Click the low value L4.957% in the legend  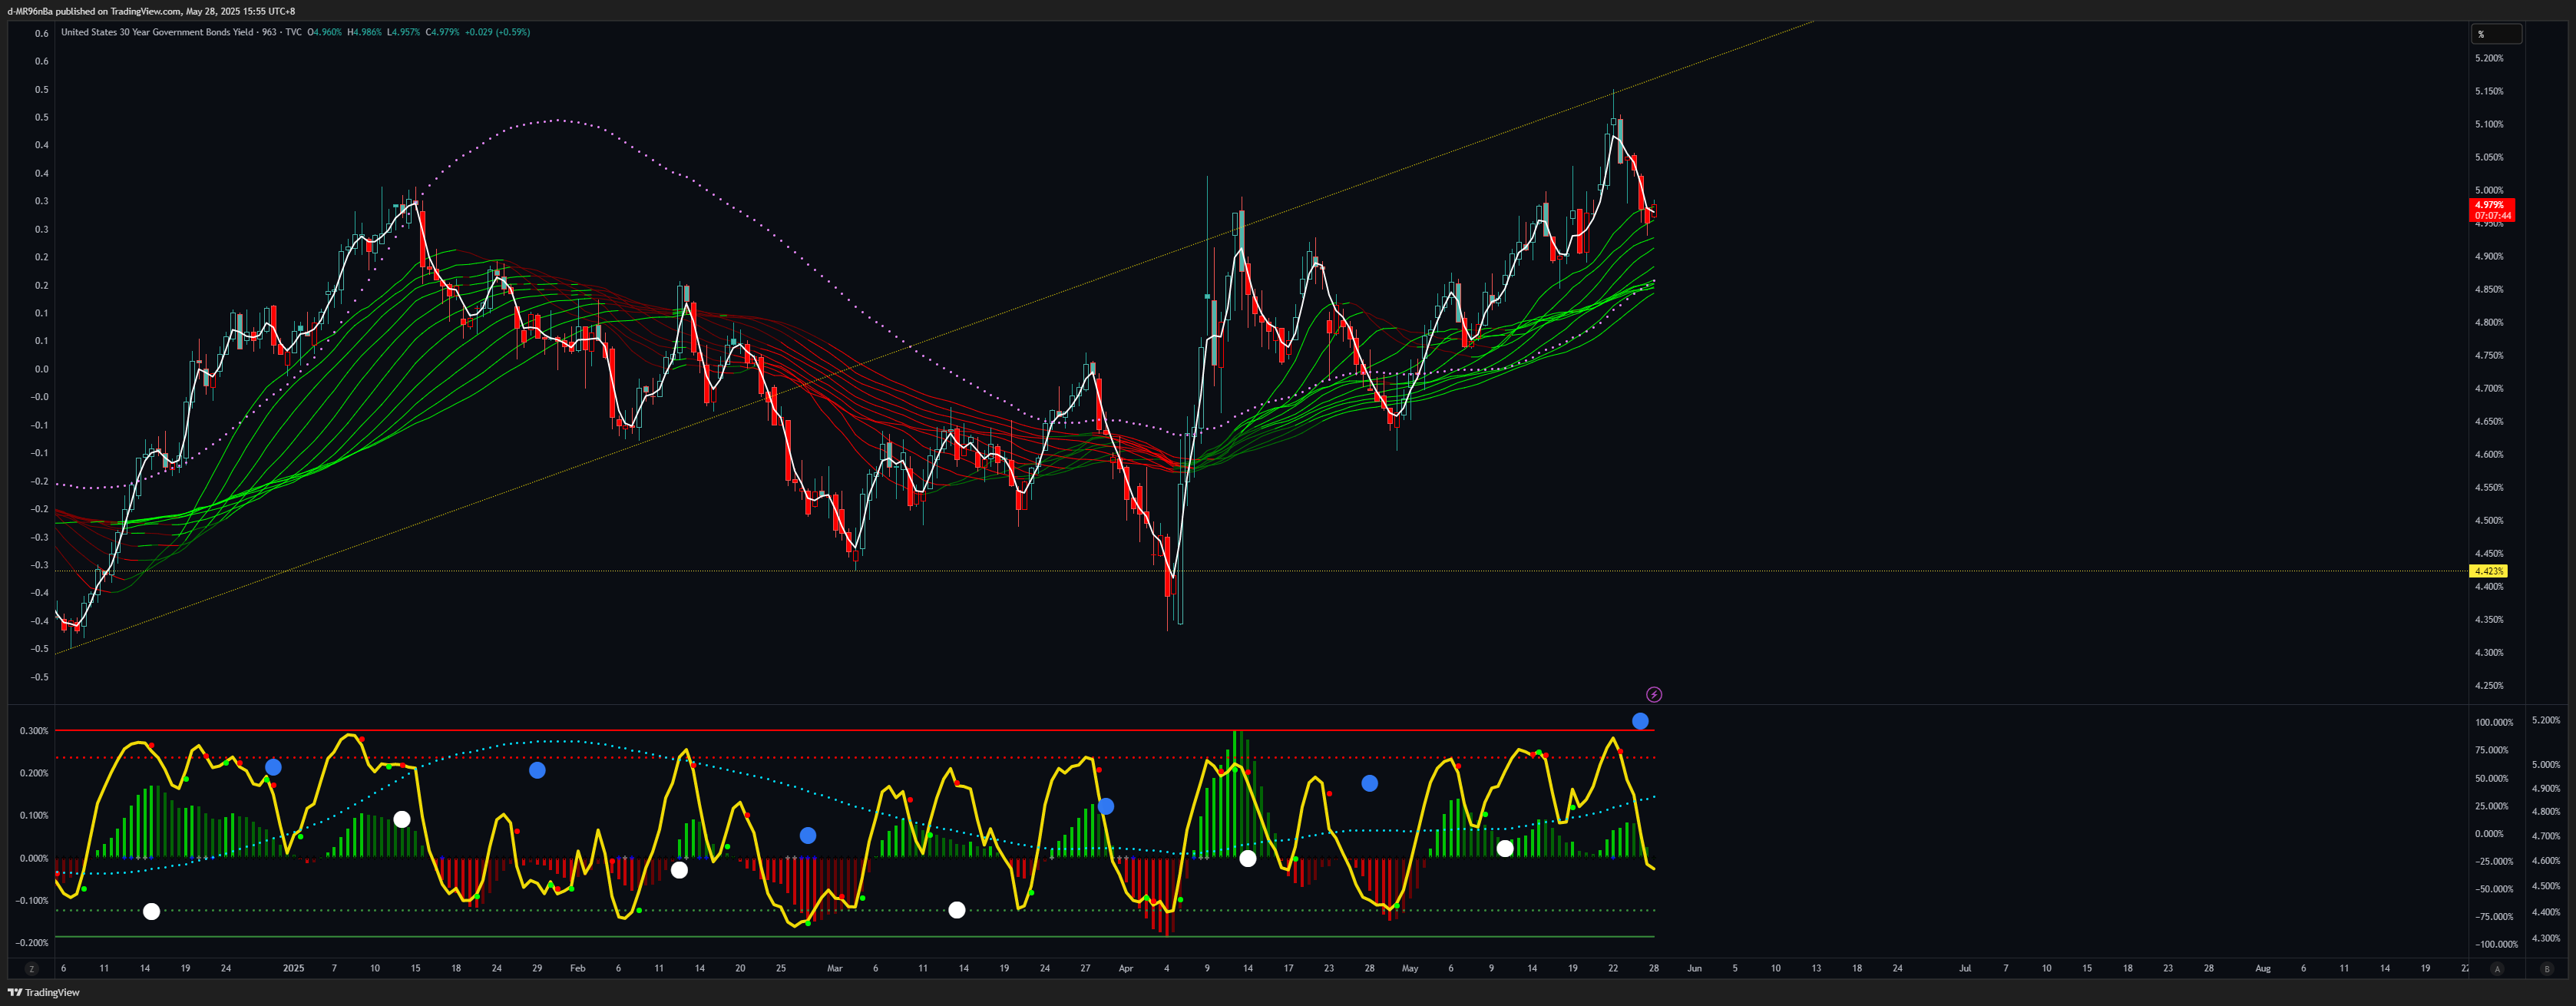tap(403, 32)
